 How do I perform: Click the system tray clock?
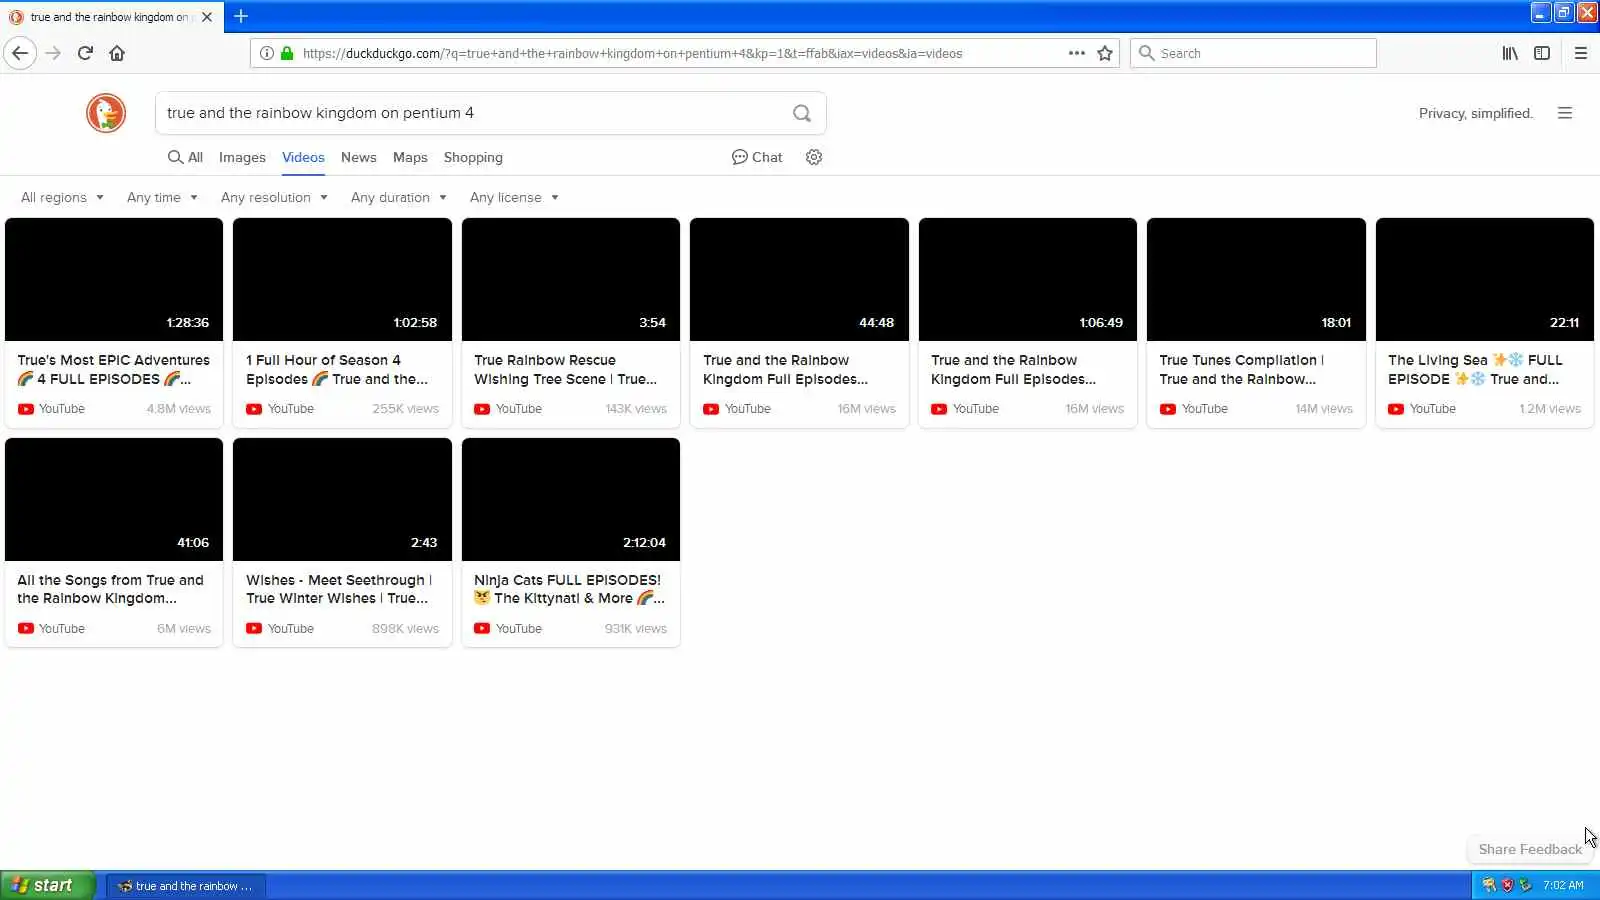[x=1563, y=885]
